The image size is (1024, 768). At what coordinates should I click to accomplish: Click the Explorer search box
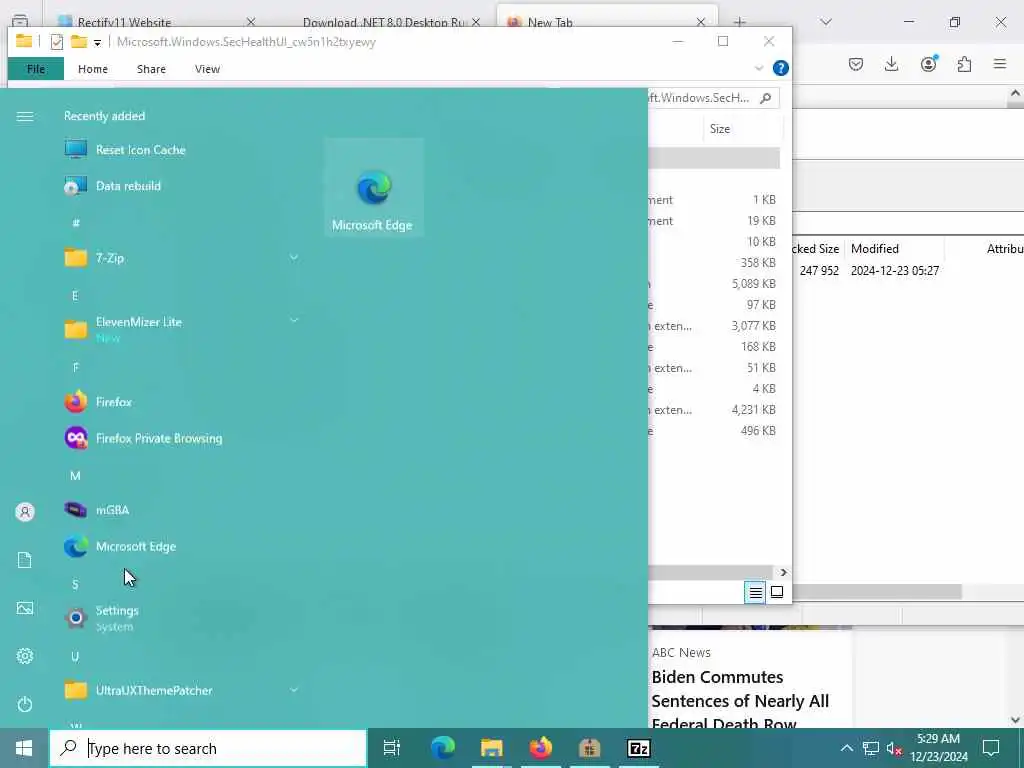coord(712,98)
